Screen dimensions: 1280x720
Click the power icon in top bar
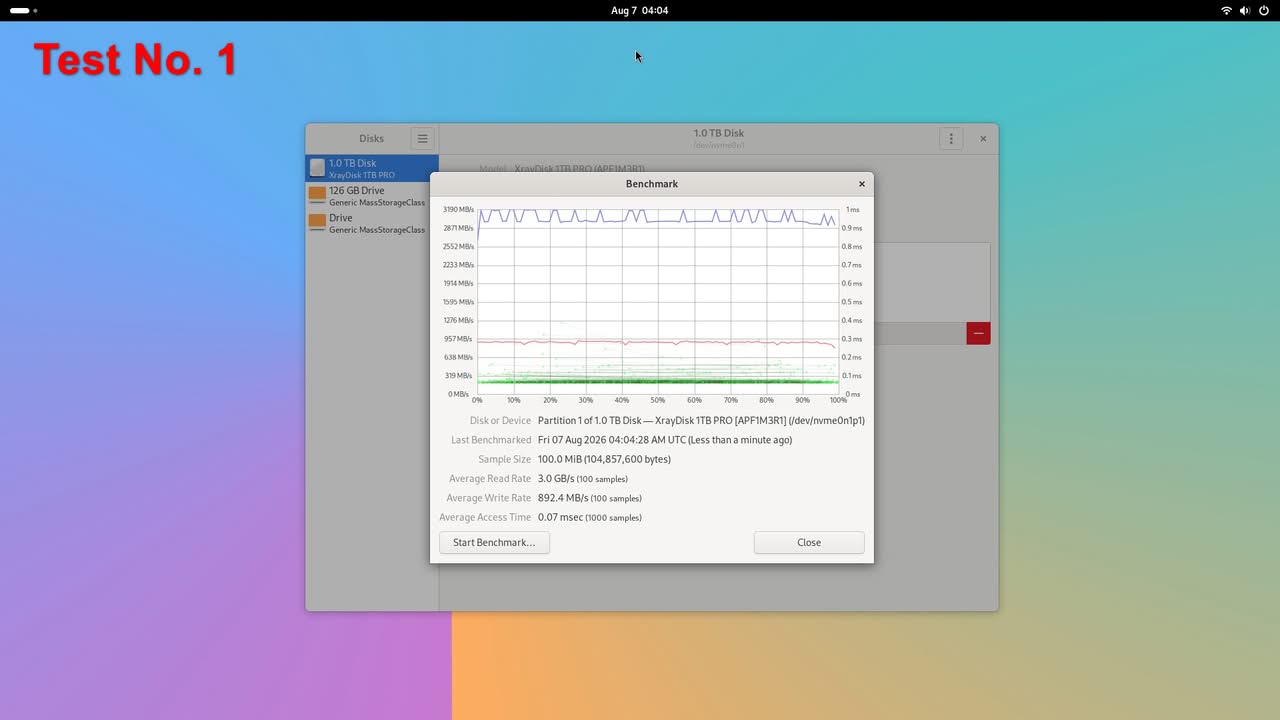click(x=1264, y=10)
